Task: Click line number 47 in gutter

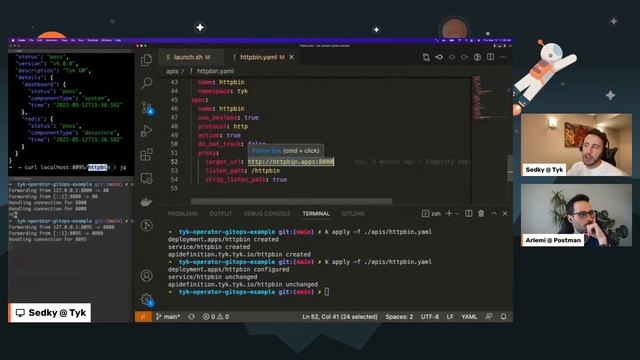Action: click(174, 118)
